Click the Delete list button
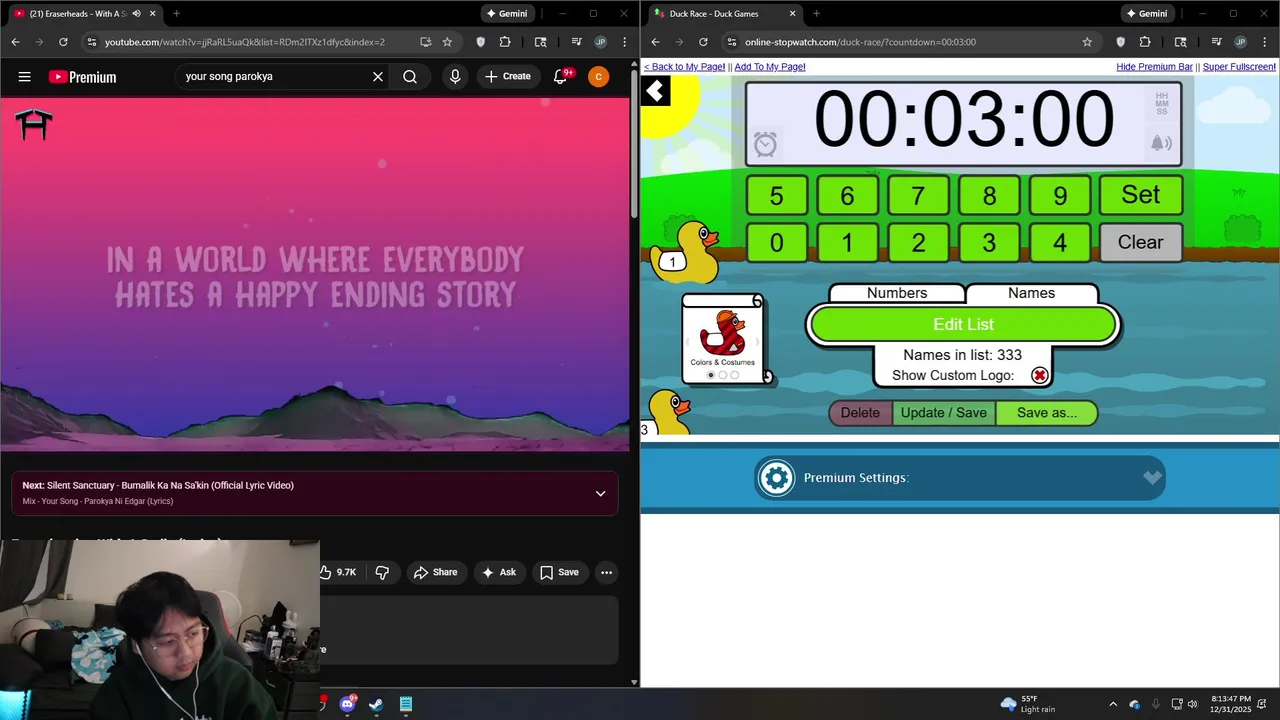 pyautogui.click(x=860, y=413)
